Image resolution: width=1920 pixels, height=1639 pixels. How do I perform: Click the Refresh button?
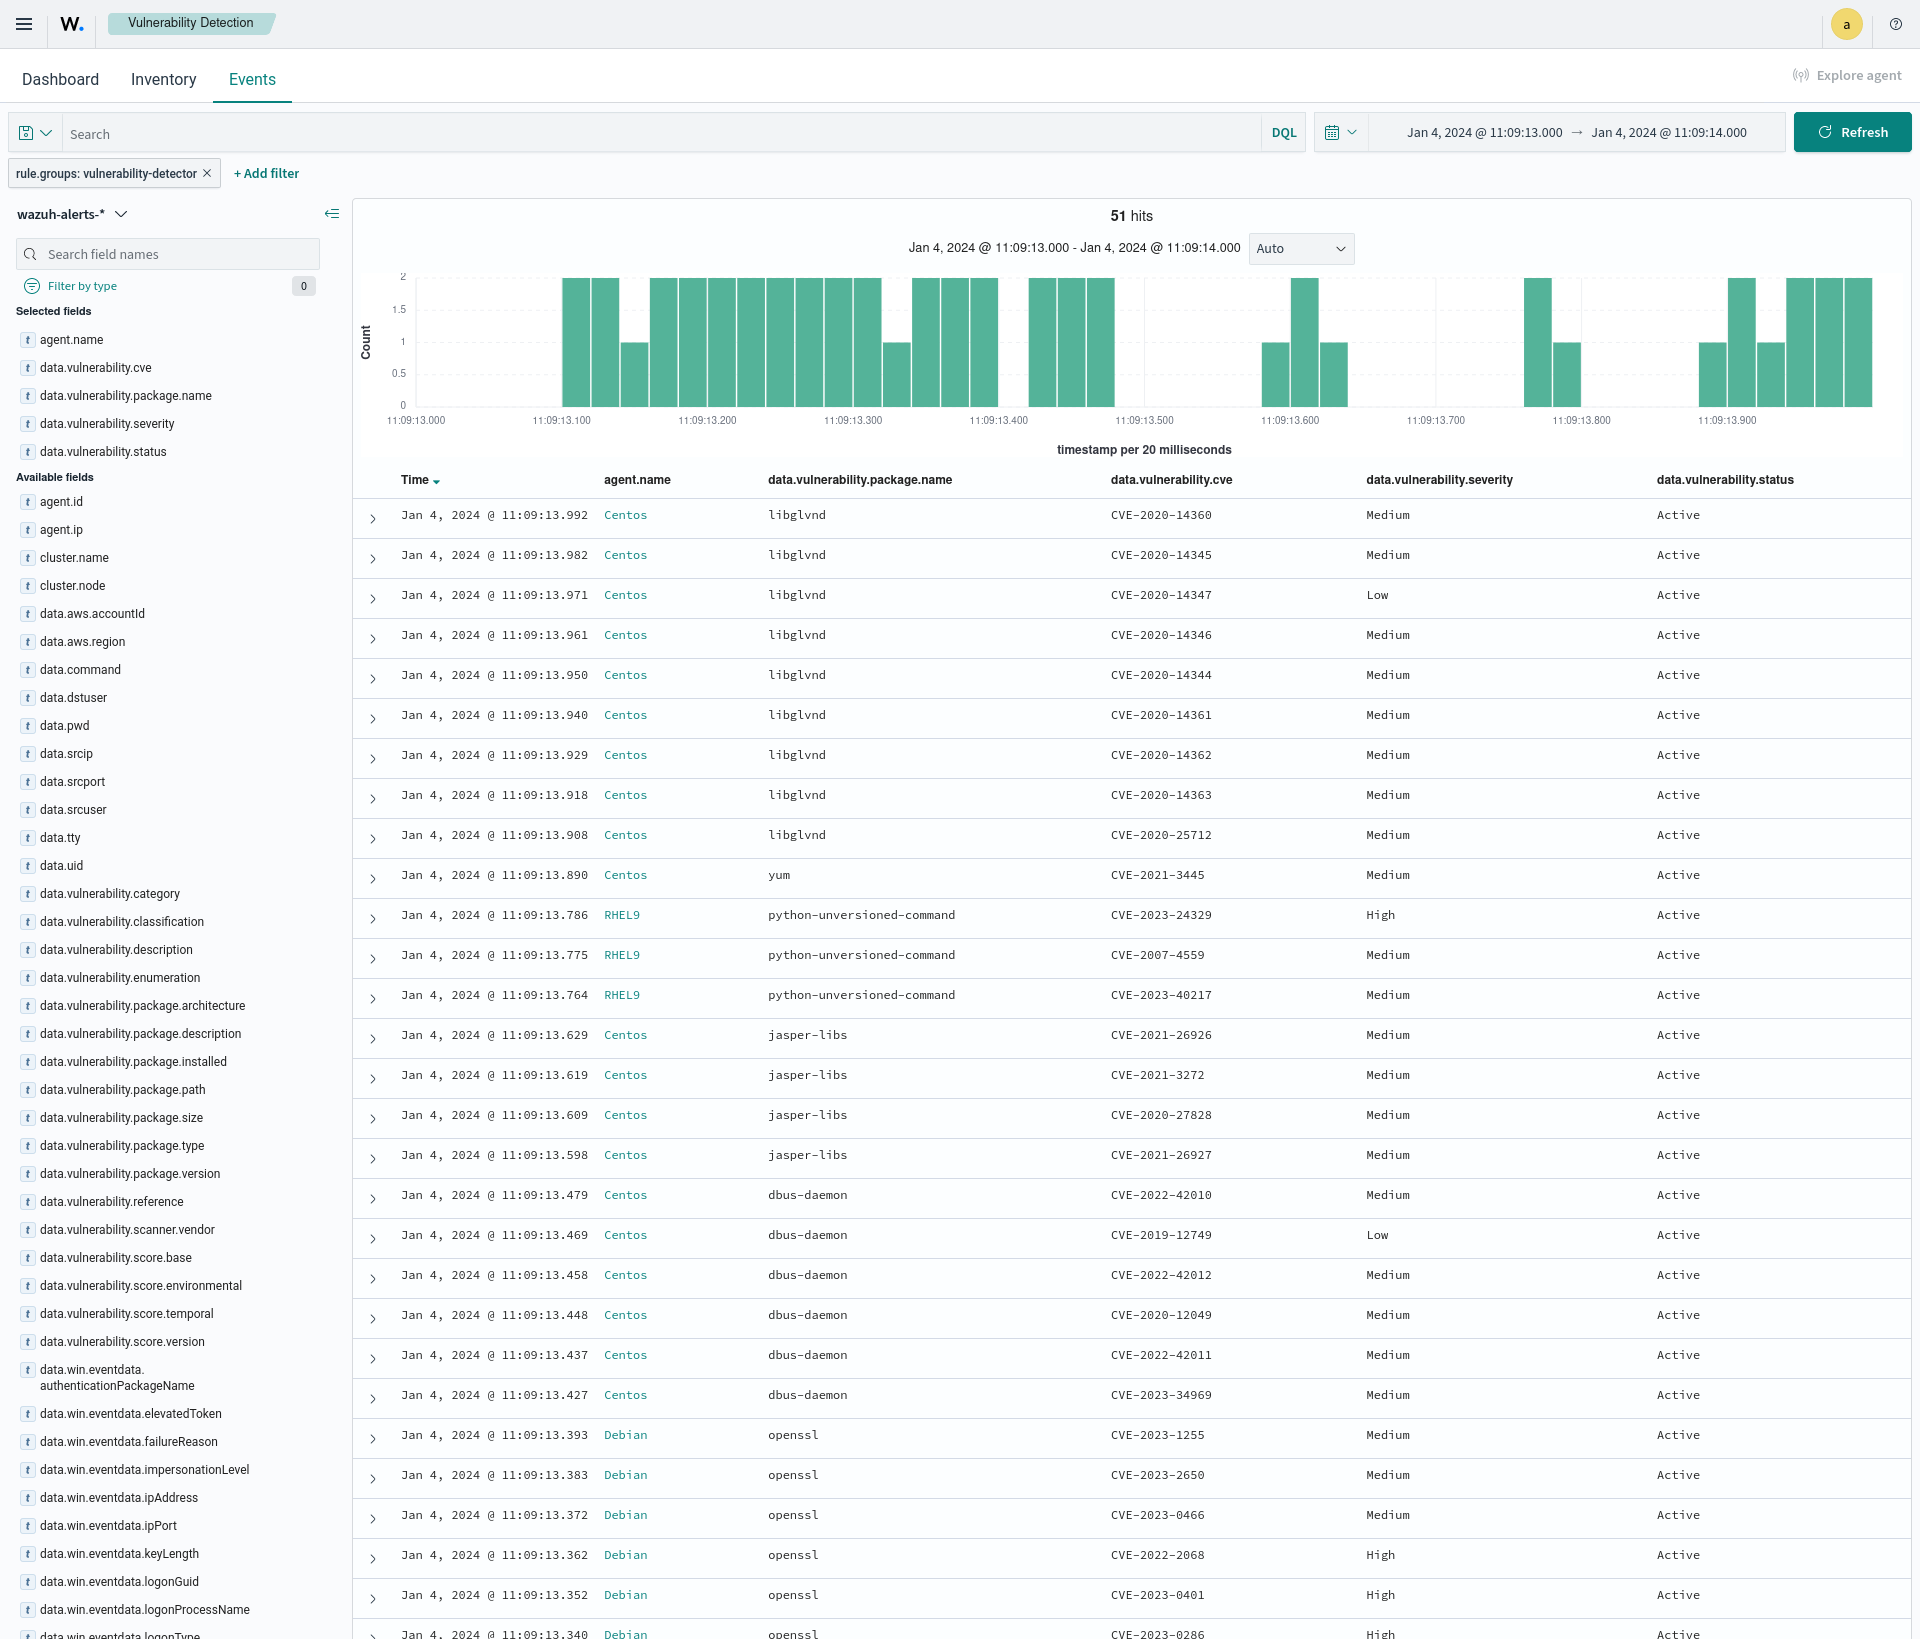(1852, 132)
